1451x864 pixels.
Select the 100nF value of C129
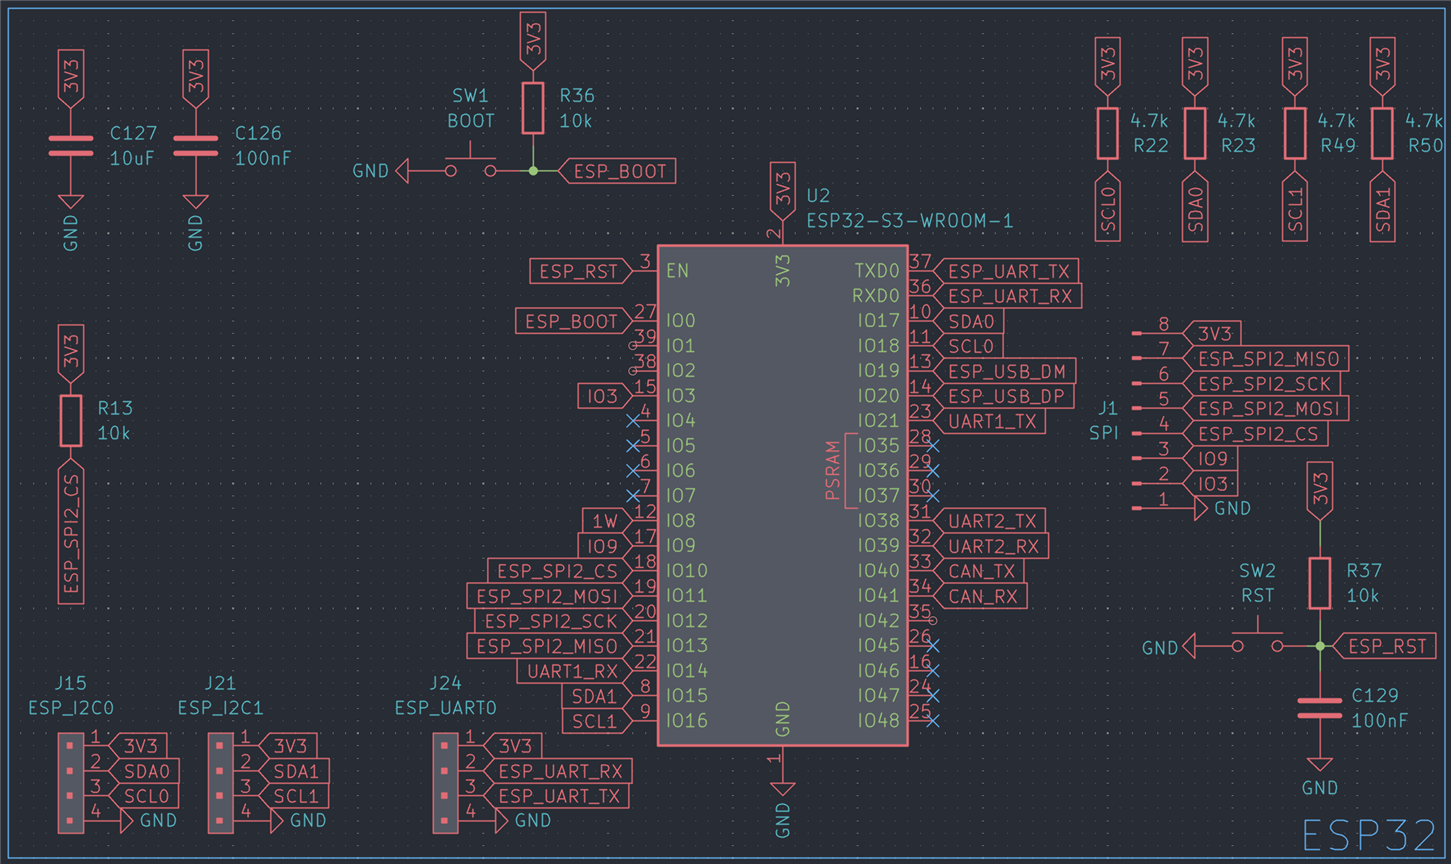pos(1379,720)
